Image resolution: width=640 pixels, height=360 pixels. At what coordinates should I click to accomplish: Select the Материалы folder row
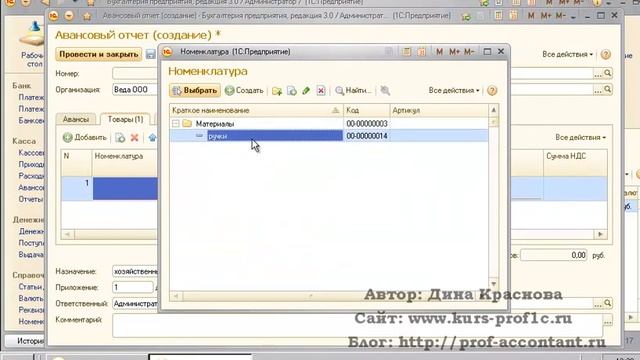(x=329, y=123)
